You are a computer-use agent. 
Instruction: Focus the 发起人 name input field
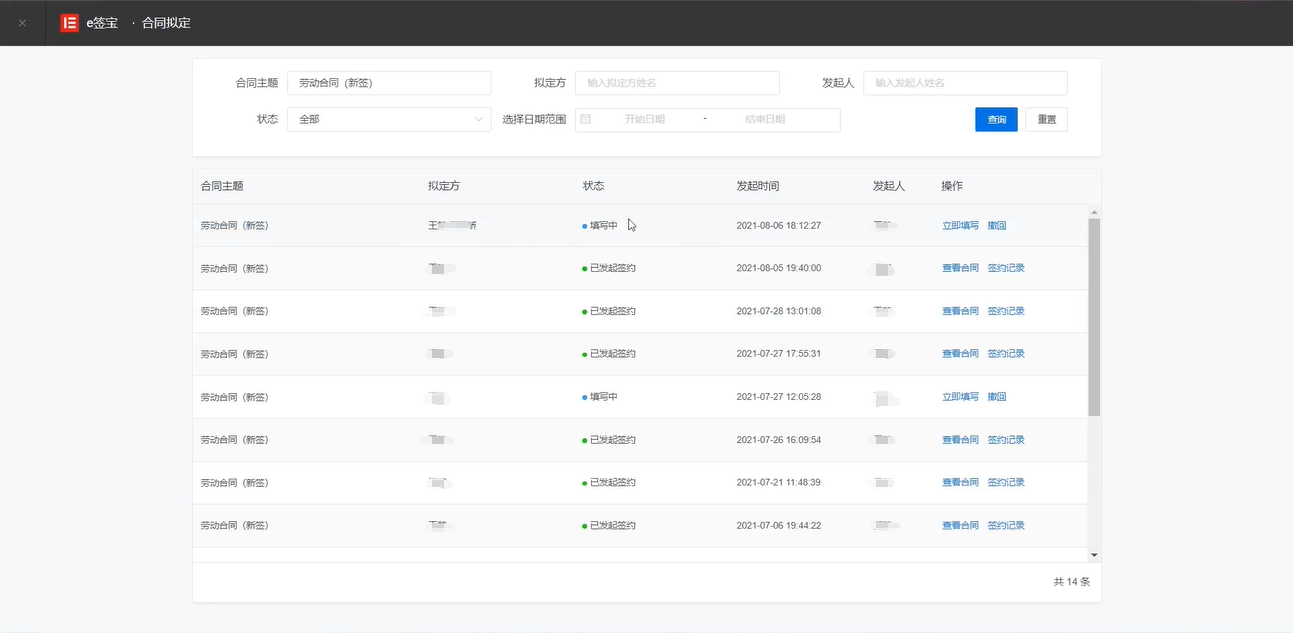tap(965, 83)
